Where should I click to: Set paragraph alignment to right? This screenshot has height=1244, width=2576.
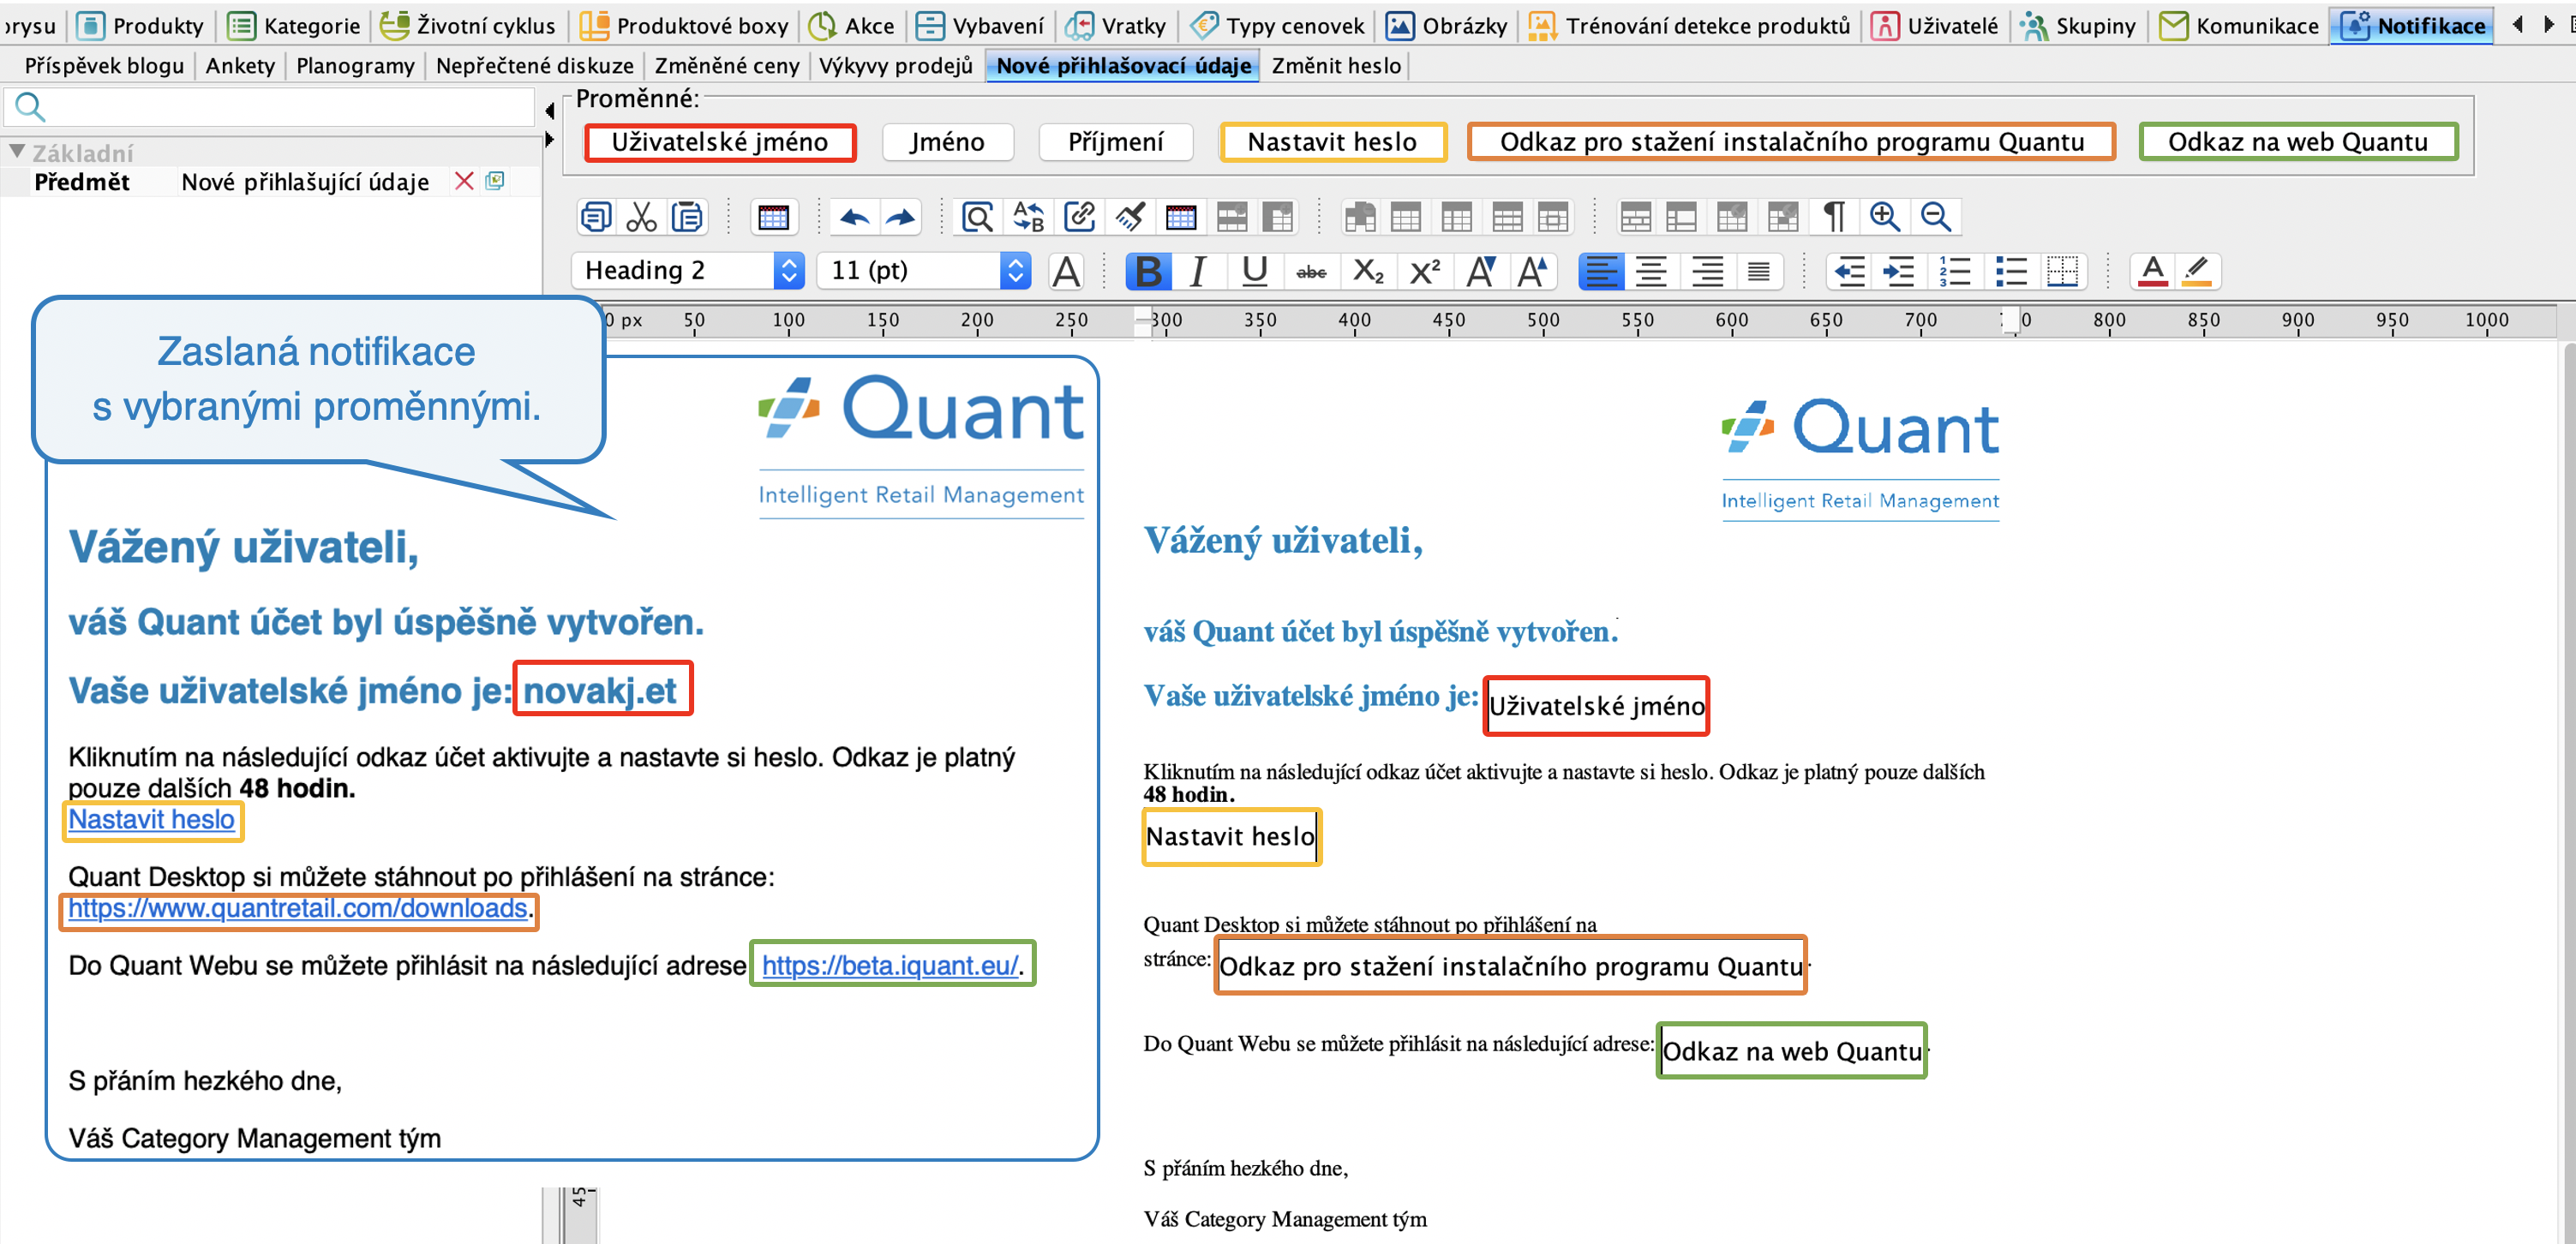(1707, 271)
